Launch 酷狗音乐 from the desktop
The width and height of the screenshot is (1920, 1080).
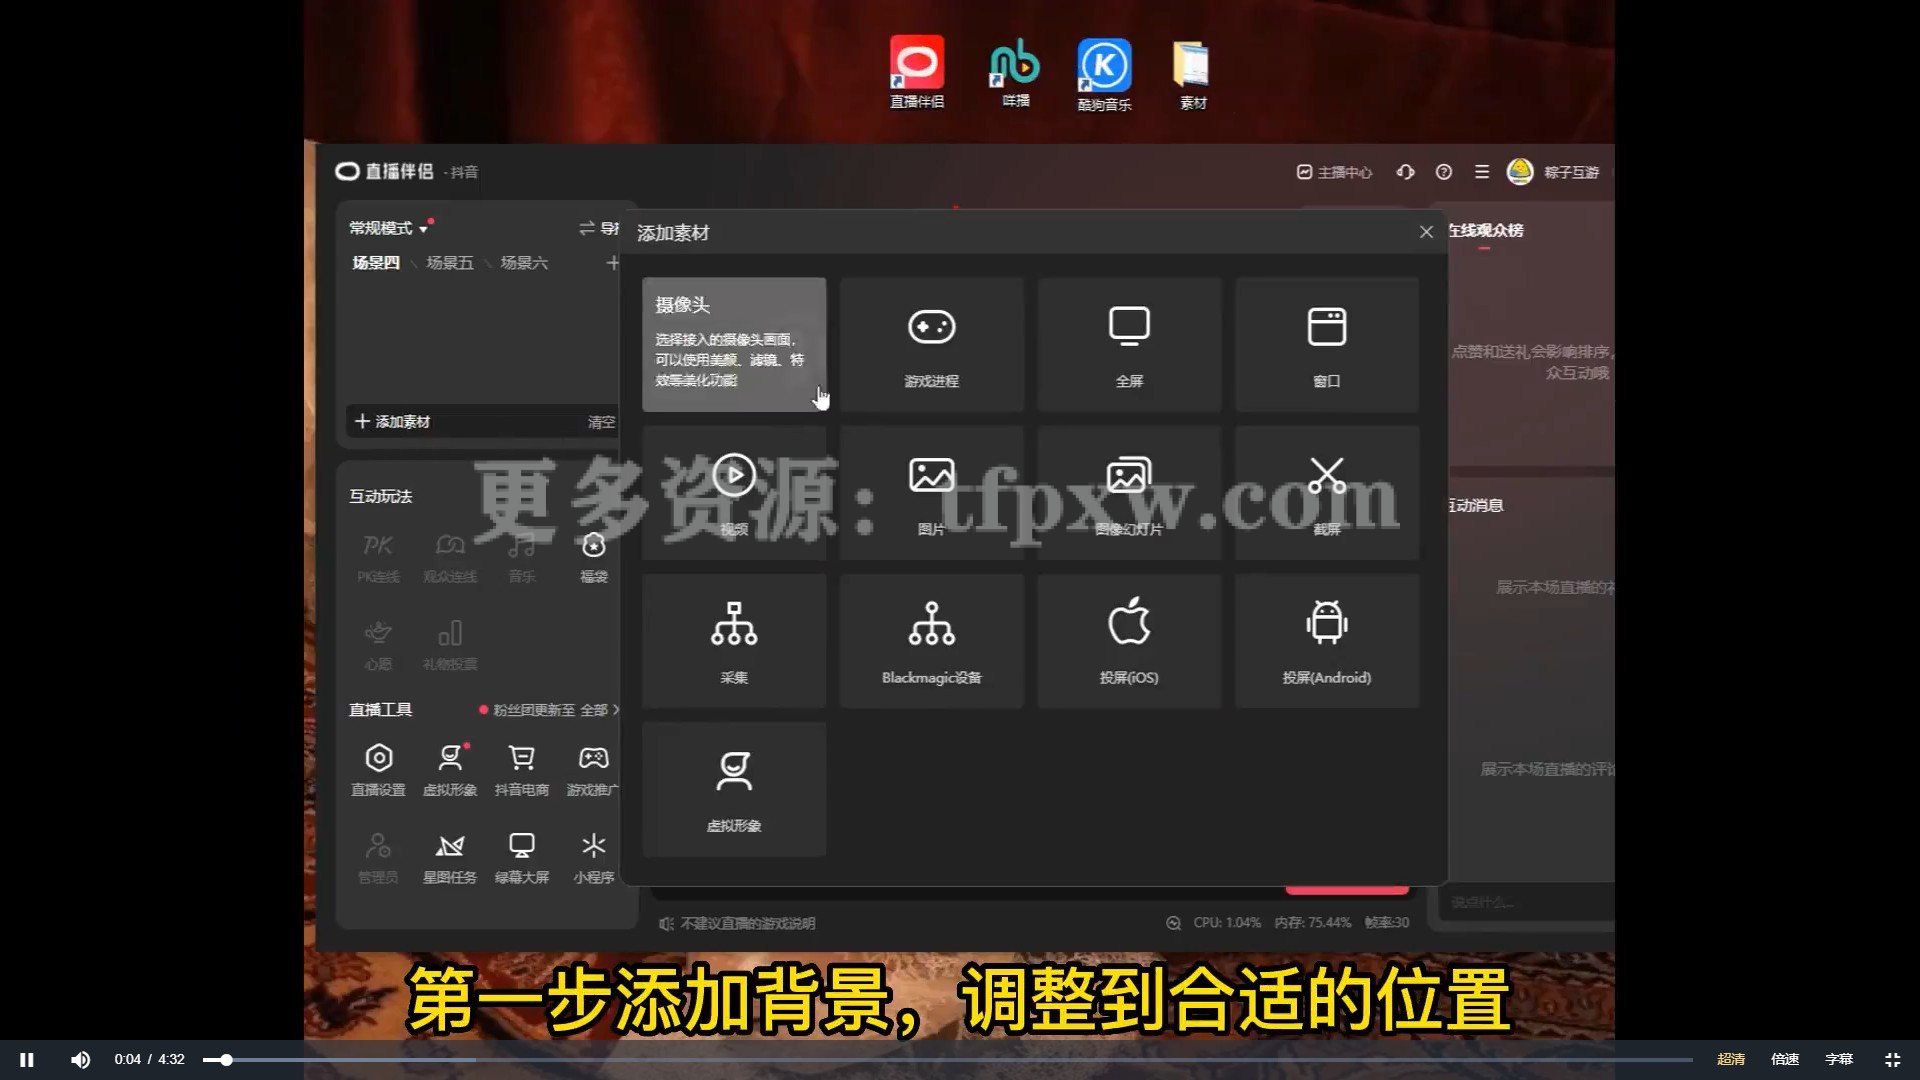point(1103,62)
